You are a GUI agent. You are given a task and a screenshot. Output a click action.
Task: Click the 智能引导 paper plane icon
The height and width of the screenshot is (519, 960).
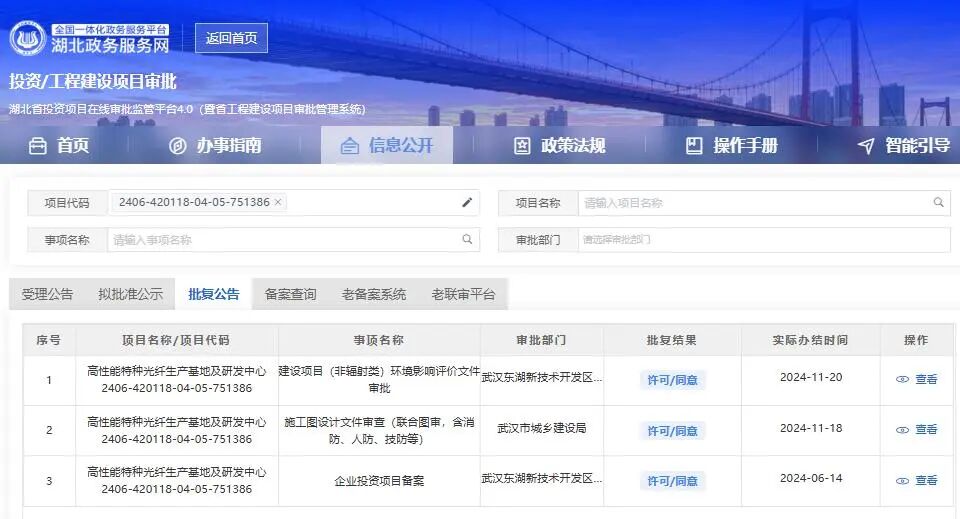pos(866,146)
